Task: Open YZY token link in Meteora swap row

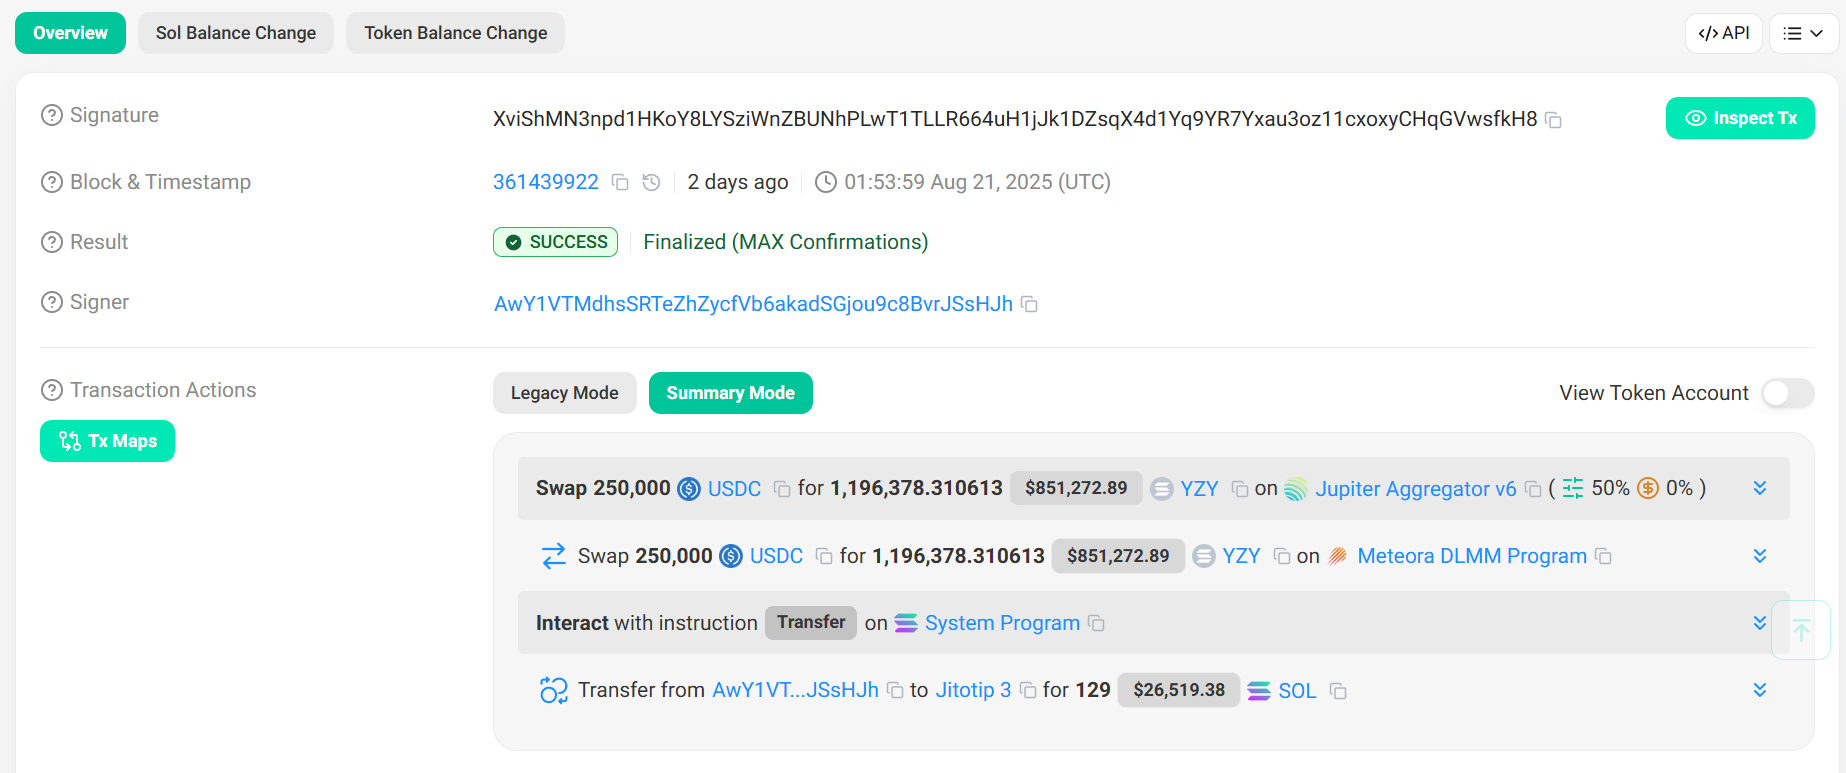Action: pyautogui.click(x=1241, y=556)
